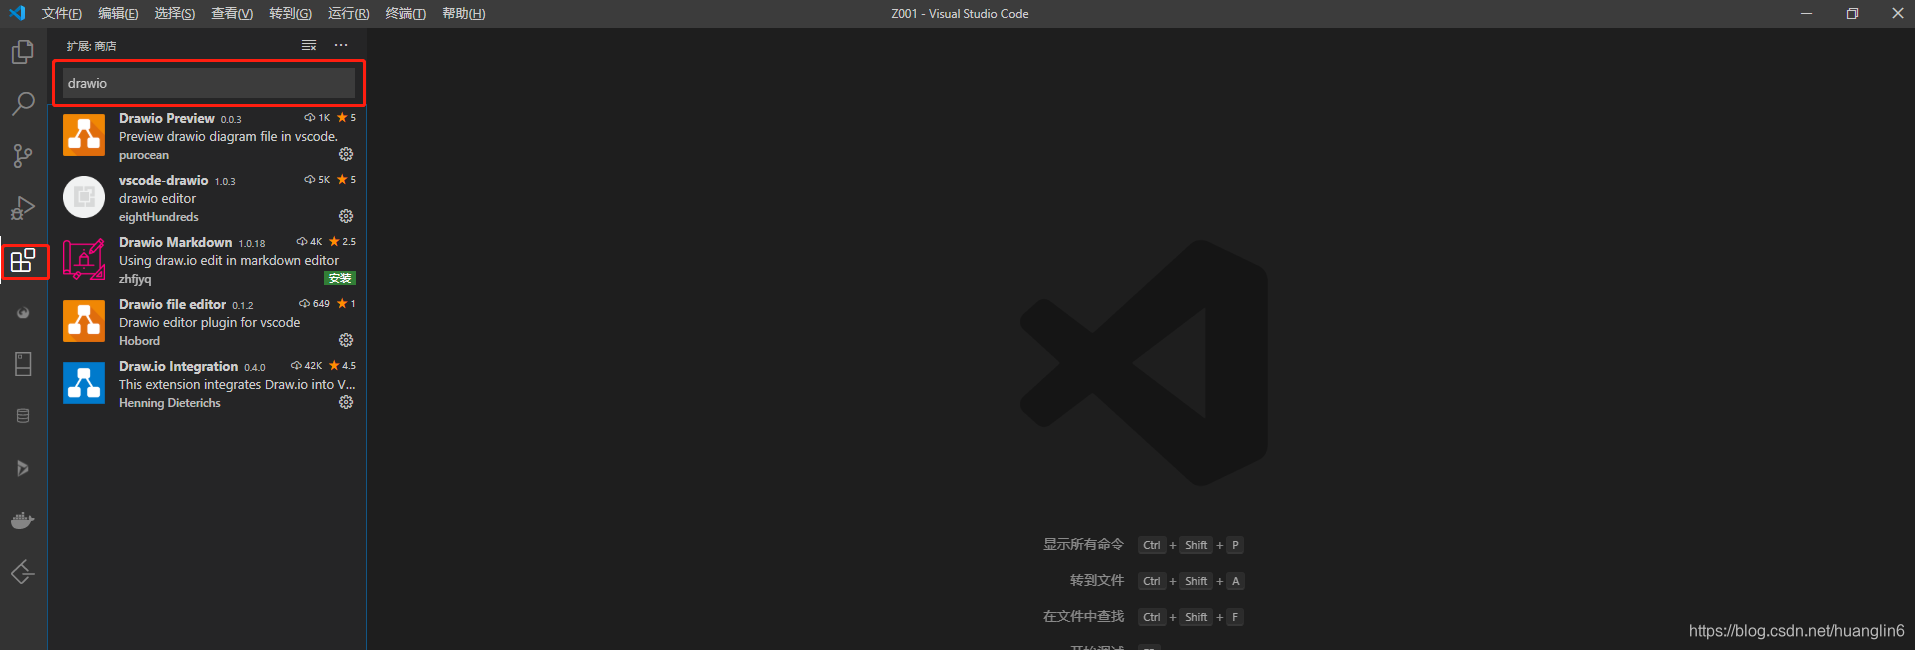Minimize the VS Code window

point(1807,13)
